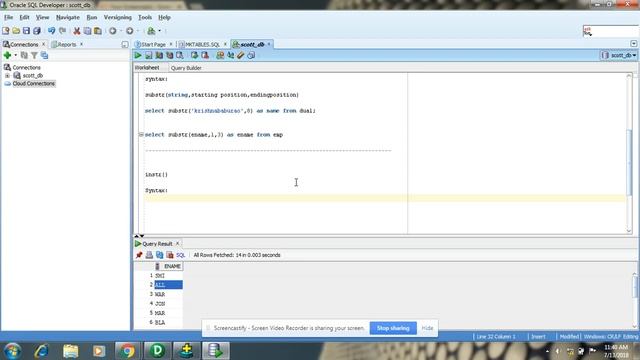
Task: Switch to the Start Page tab
Action: pyautogui.click(x=153, y=44)
